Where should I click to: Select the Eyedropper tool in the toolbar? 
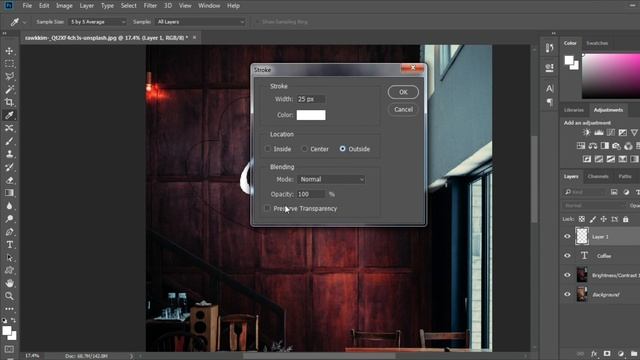pyautogui.click(x=9, y=115)
